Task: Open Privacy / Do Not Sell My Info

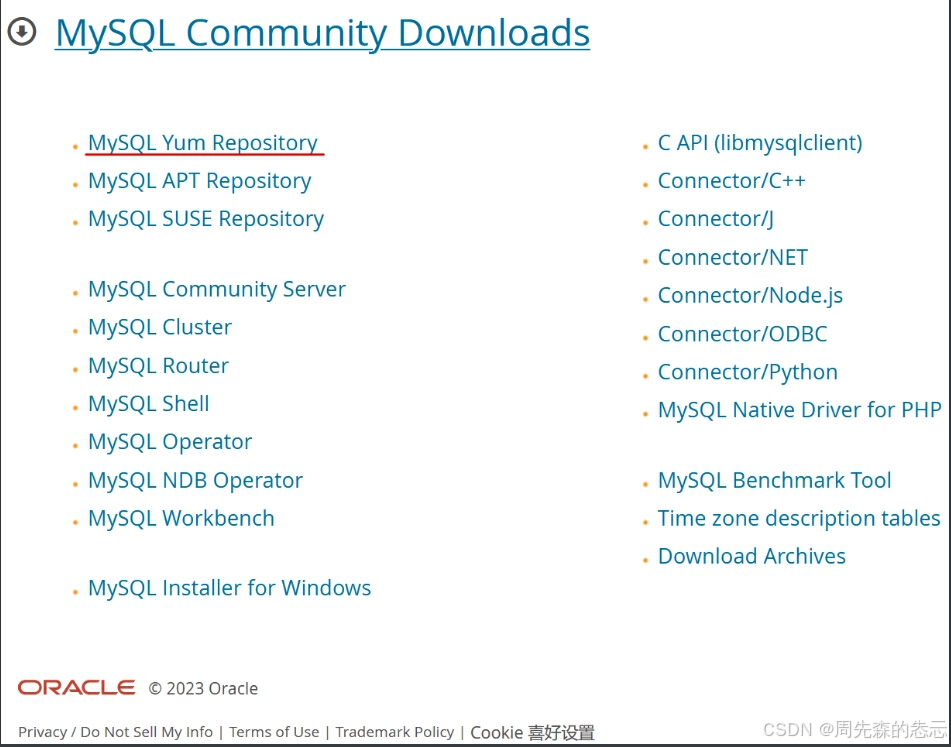Action: tap(115, 732)
